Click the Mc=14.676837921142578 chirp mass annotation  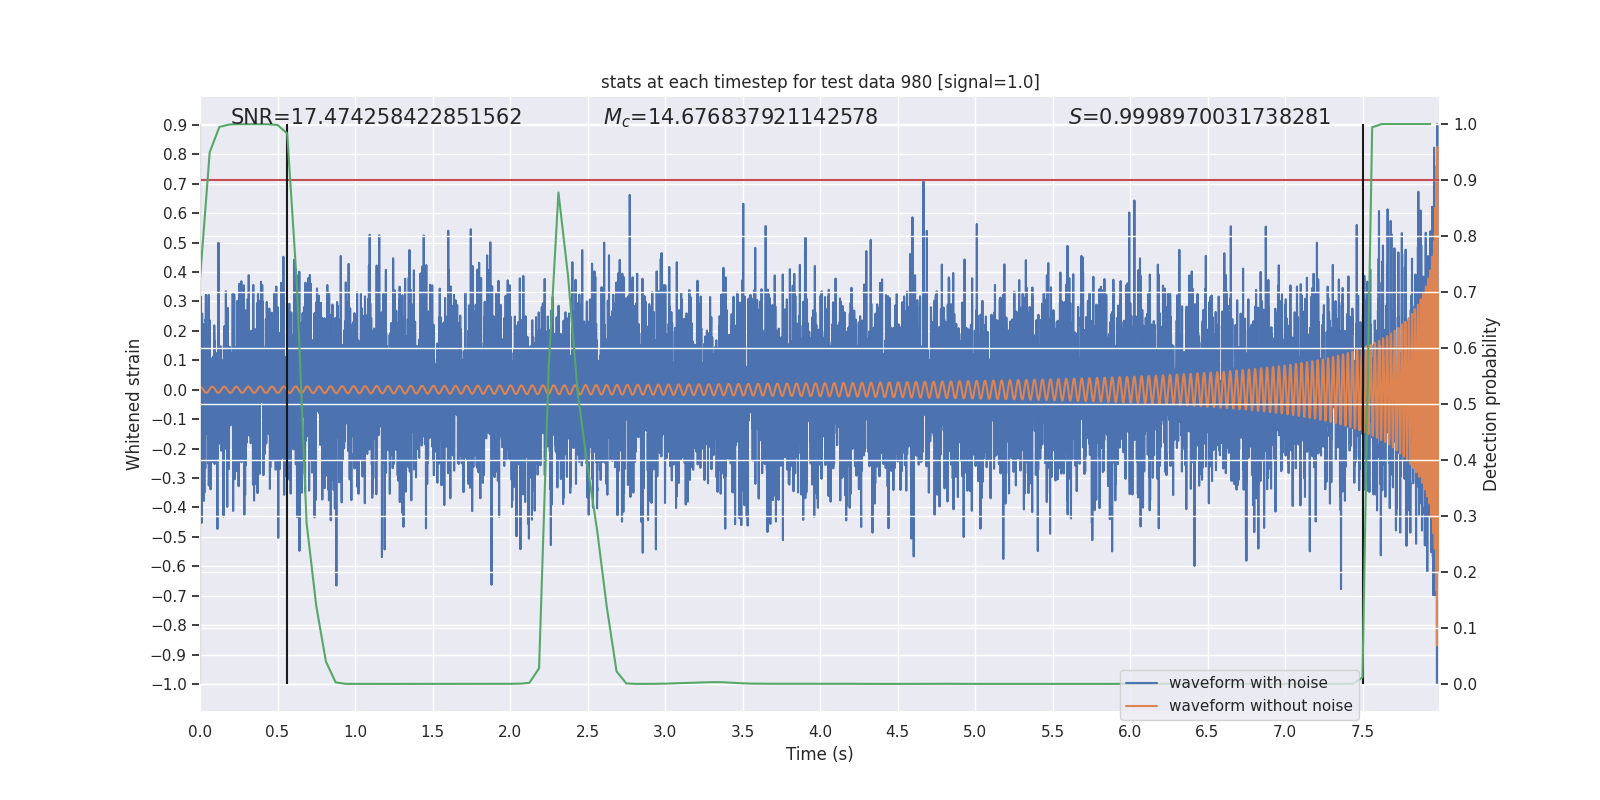point(741,117)
